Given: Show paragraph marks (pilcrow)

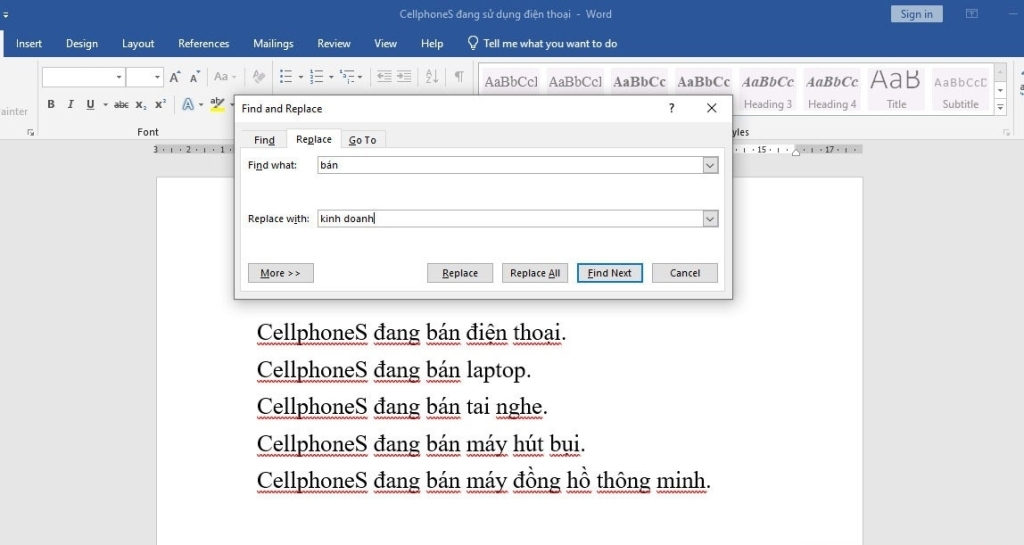Looking at the screenshot, I should click(x=459, y=77).
